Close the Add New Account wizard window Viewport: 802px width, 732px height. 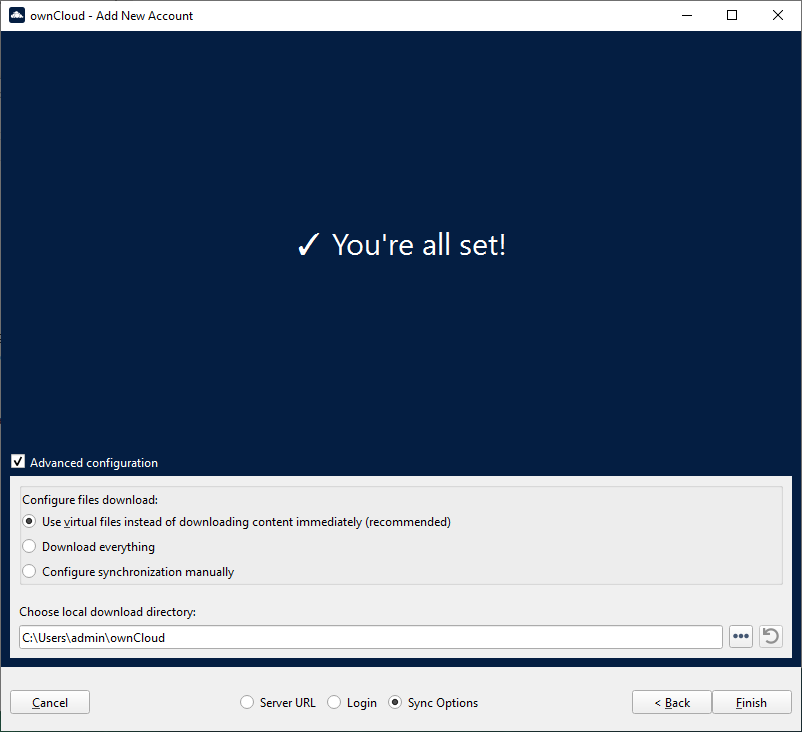pyautogui.click(x=778, y=15)
